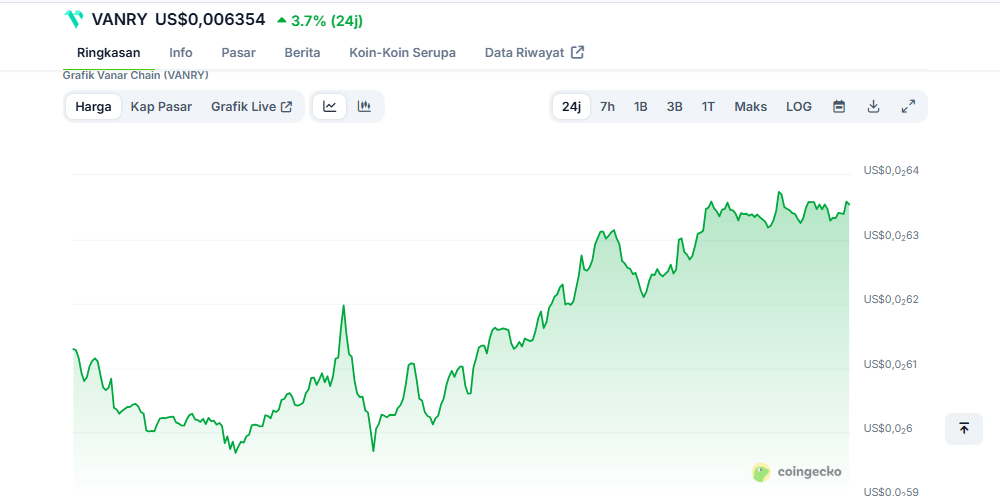Open the calendar date range picker
1000x496 pixels.
[x=839, y=106]
